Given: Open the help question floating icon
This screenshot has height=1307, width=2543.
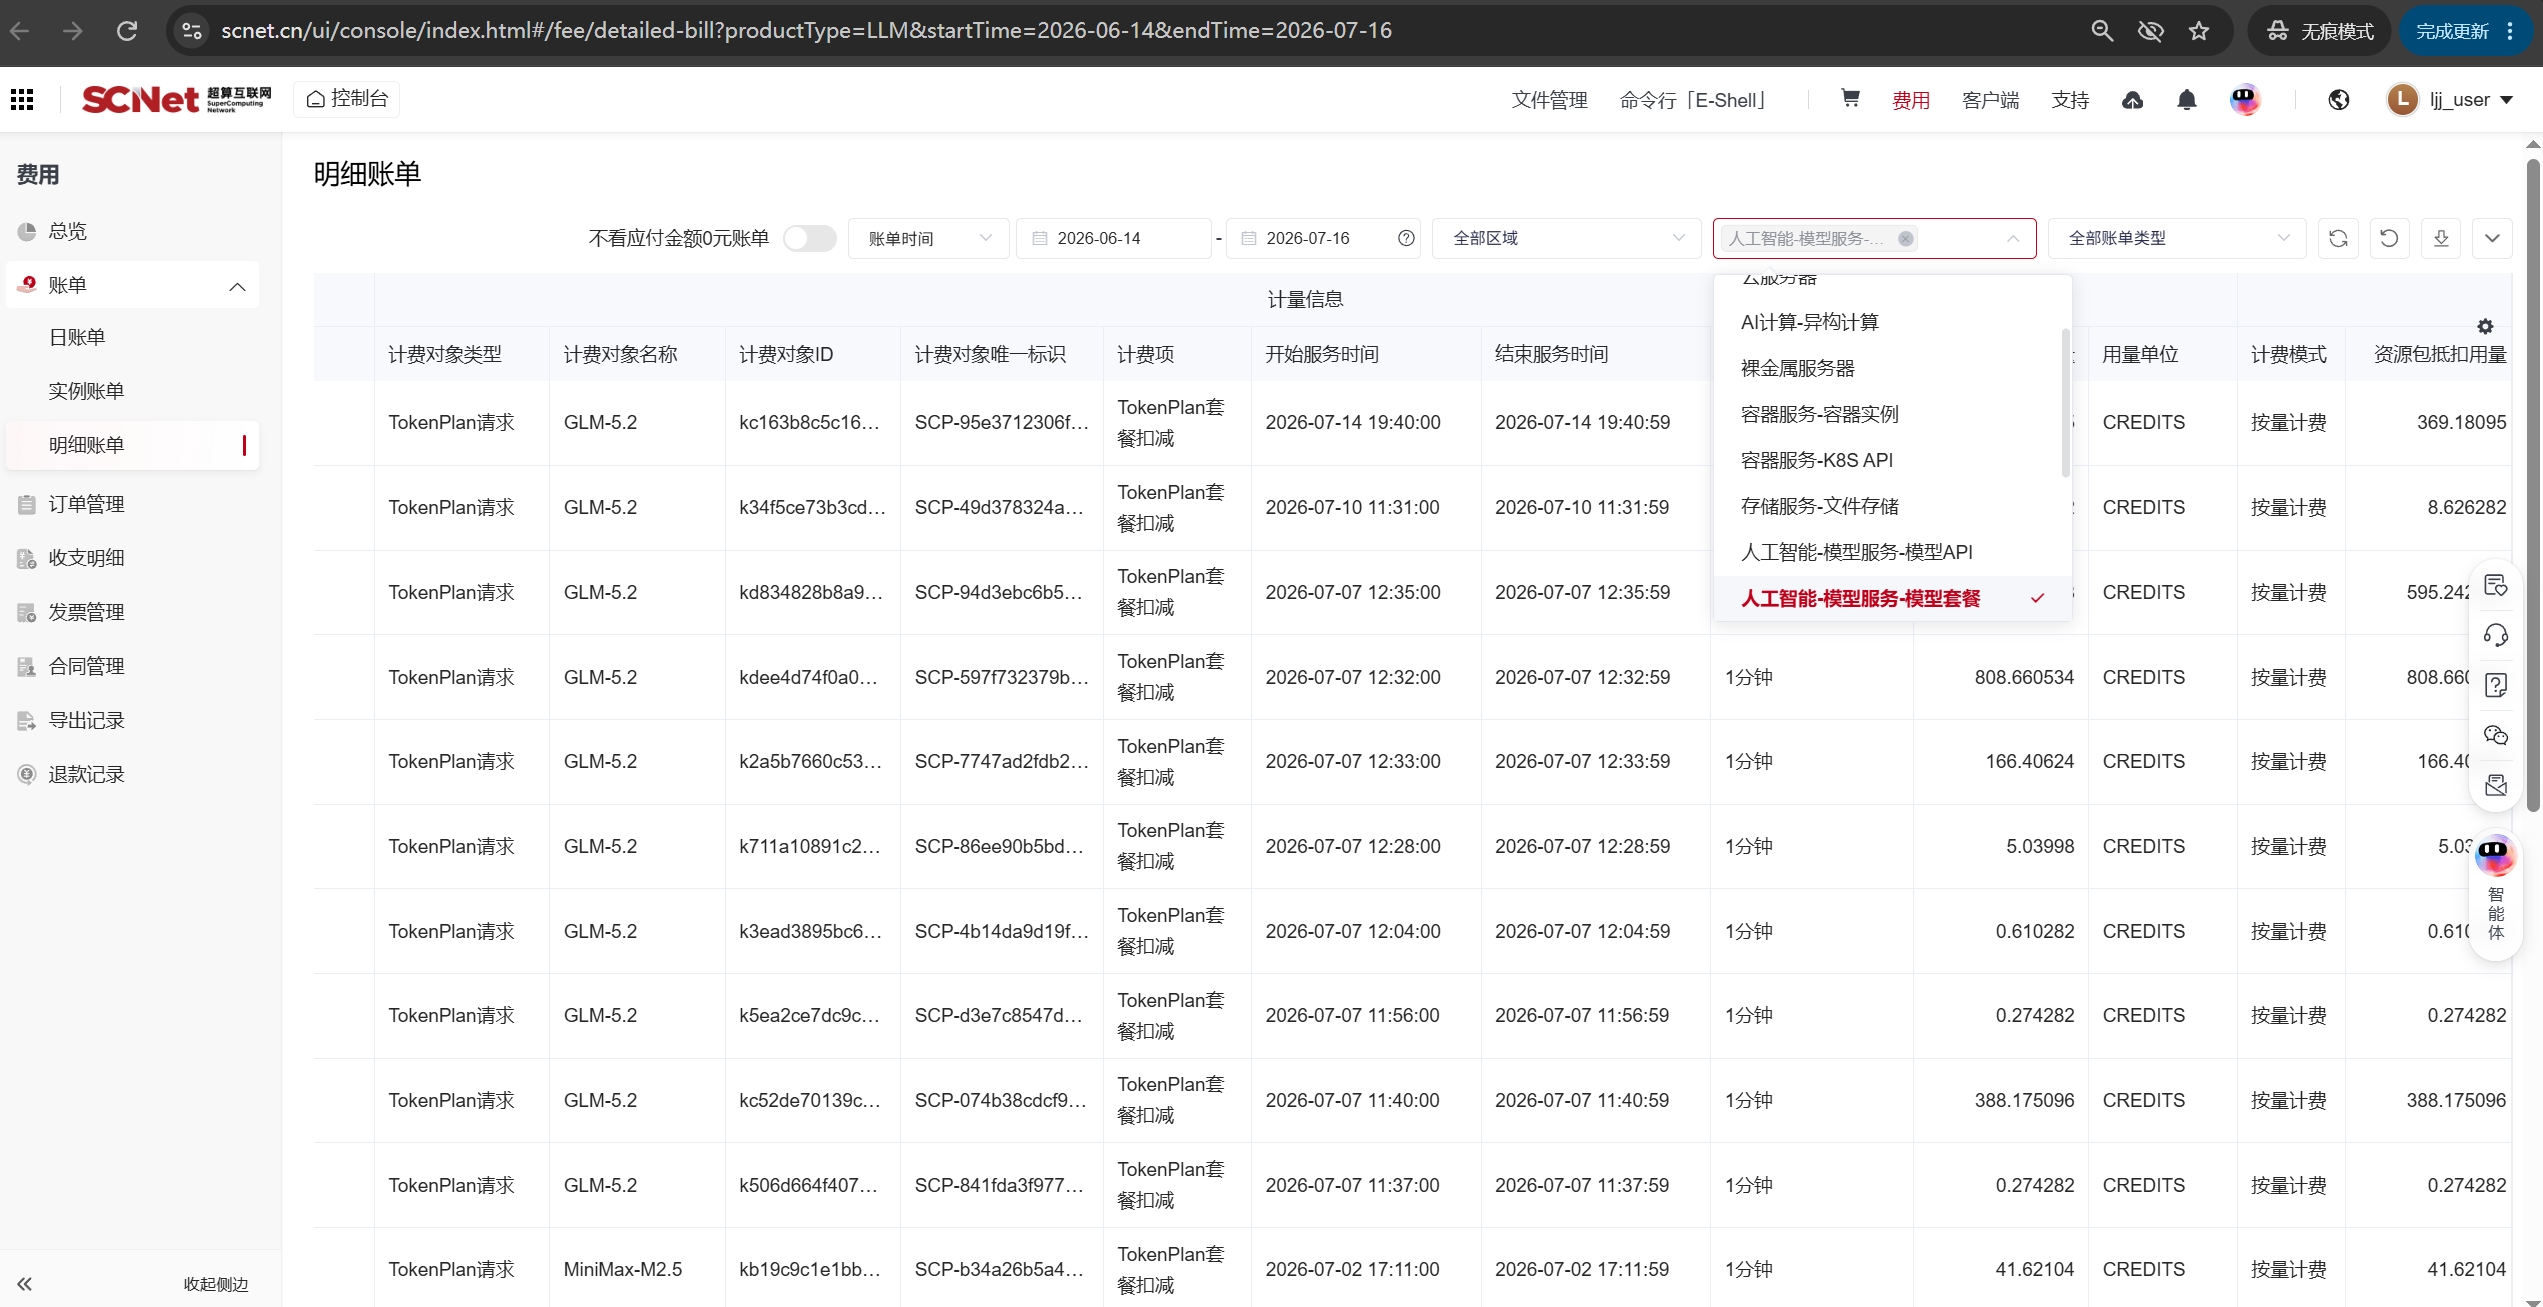Looking at the screenshot, I should pos(2496,686).
